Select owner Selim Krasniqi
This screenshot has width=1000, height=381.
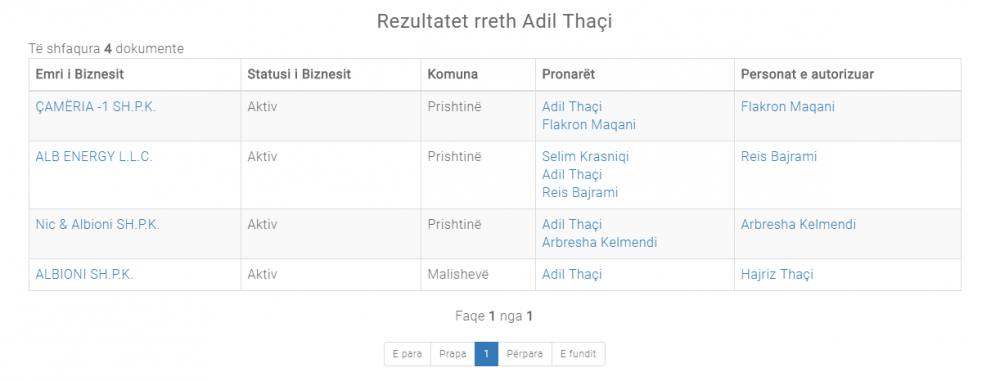click(585, 157)
